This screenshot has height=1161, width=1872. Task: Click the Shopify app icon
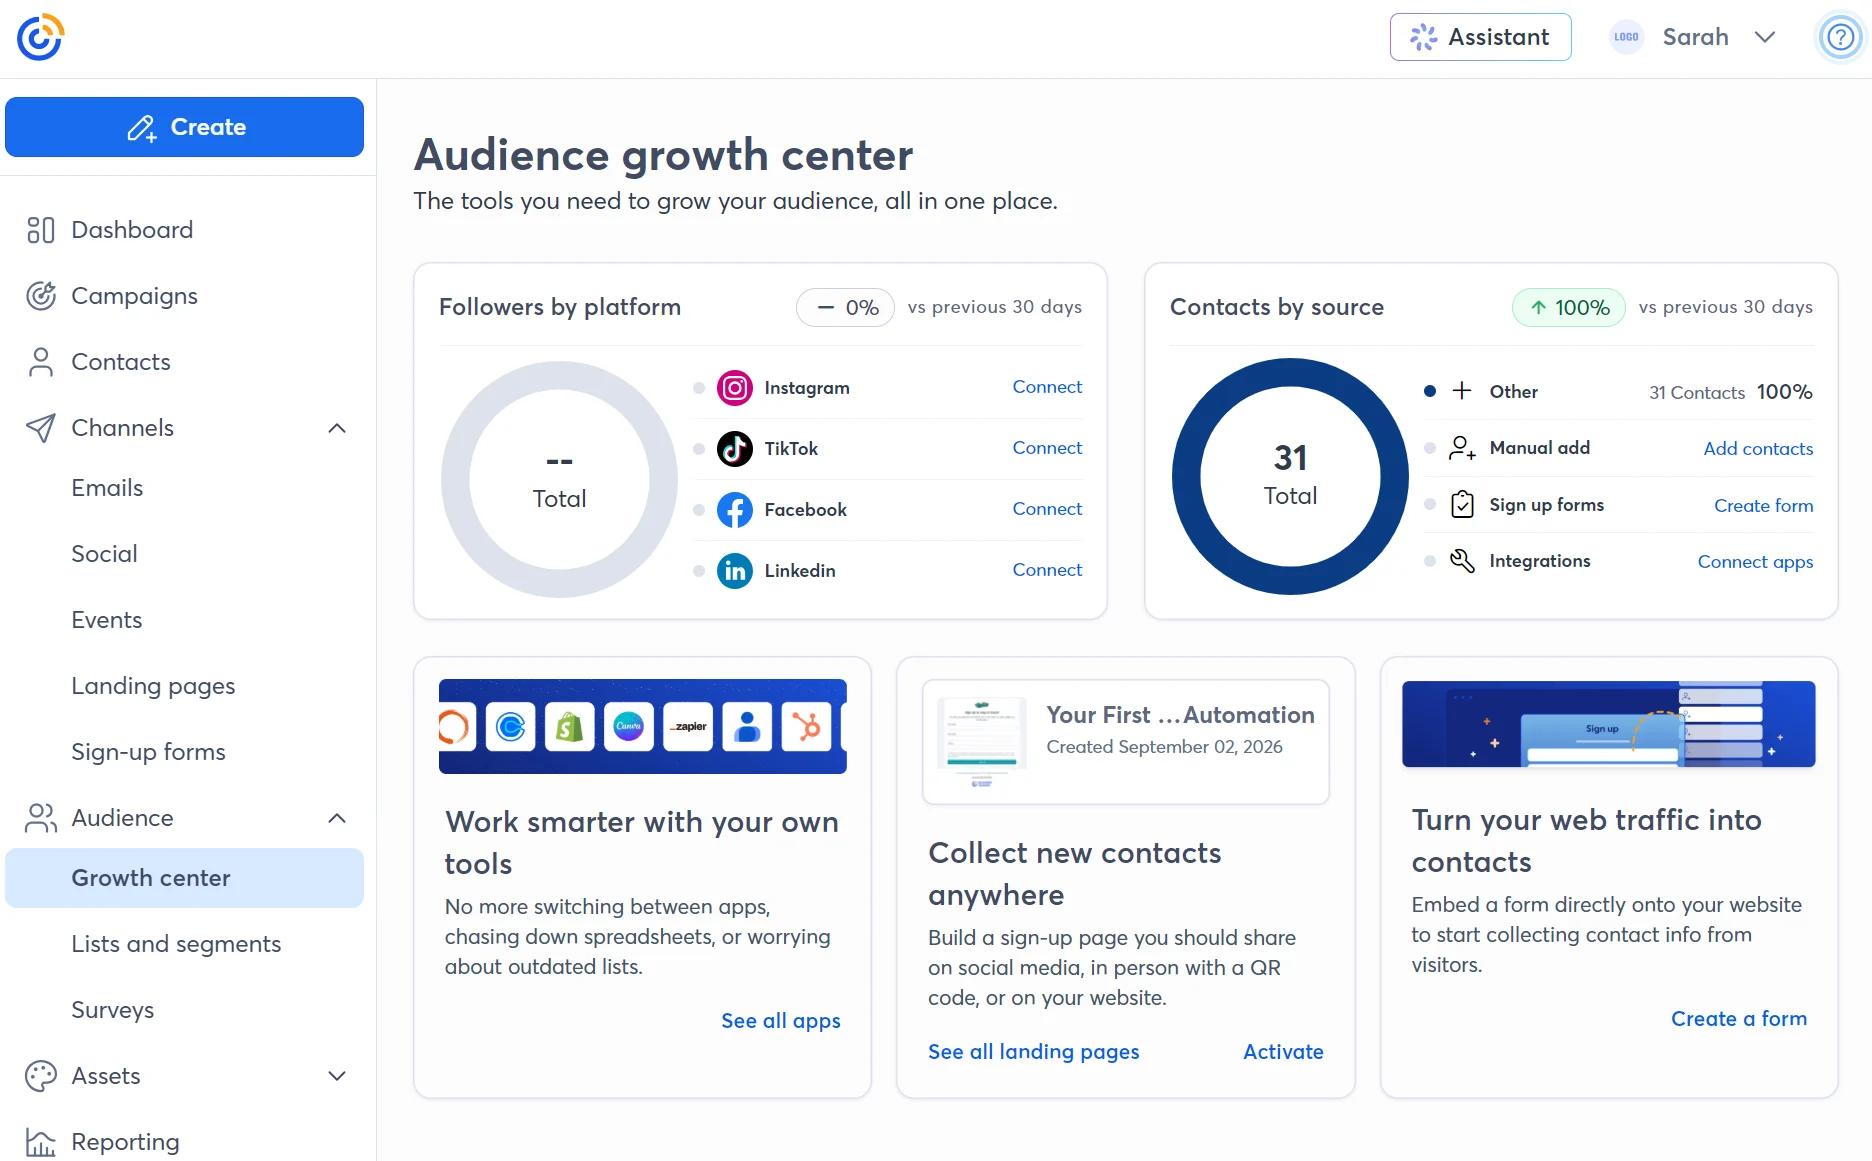pos(570,727)
